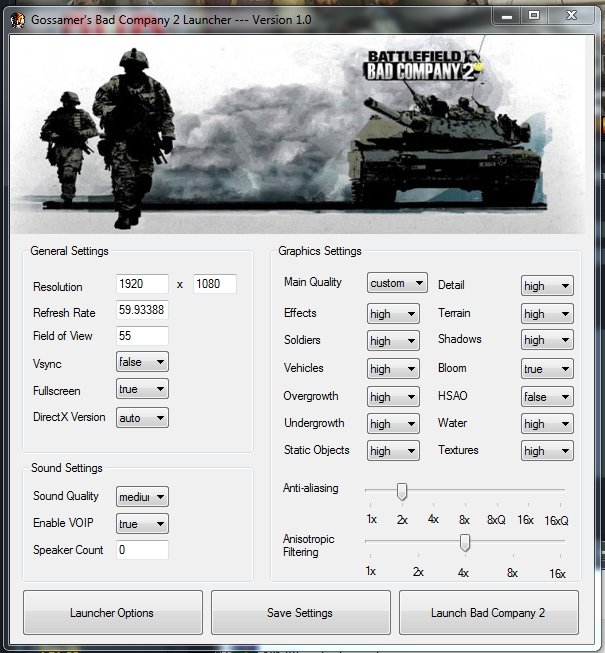Click the Anisotropic Filtering slider handle
The image size is (605, 653).
coord(465,543)
